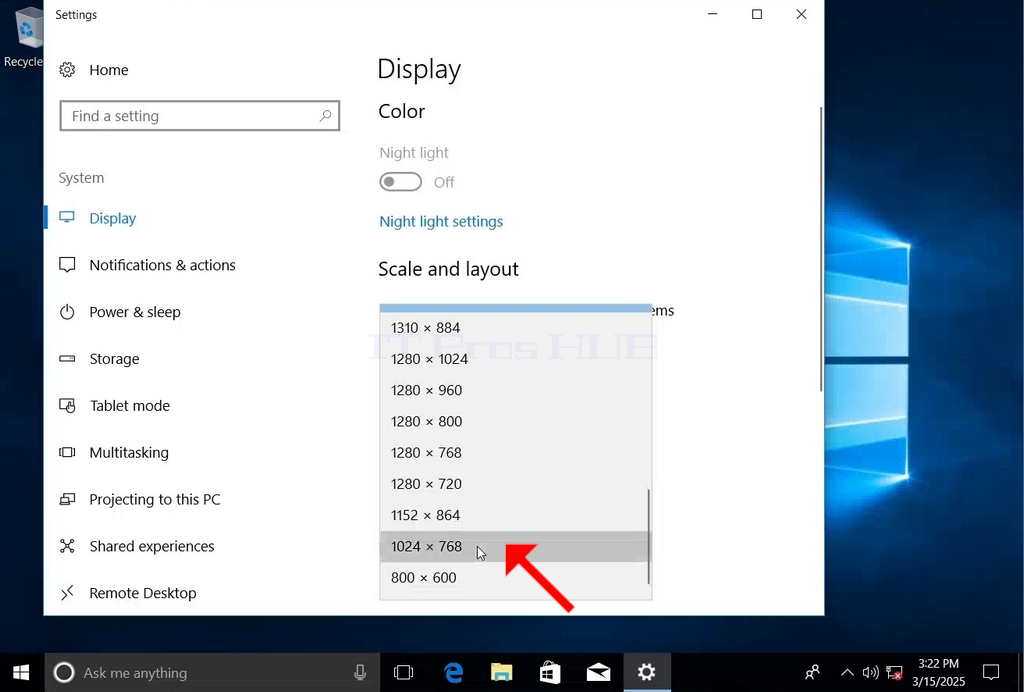Choose 800 × 600 resolution
The width and height of the screenshot is (1024, 692).
pos(515,578)
